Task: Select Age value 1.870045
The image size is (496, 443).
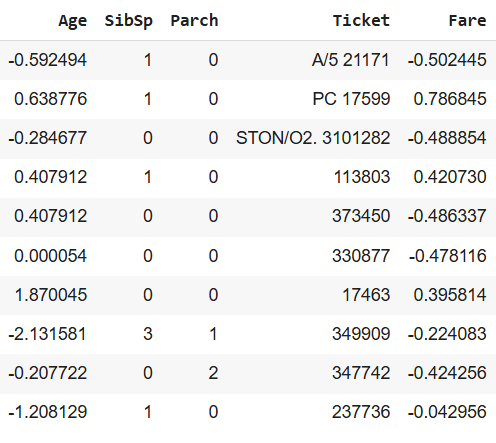Action: pyautogui.click(x=51, y=295)
